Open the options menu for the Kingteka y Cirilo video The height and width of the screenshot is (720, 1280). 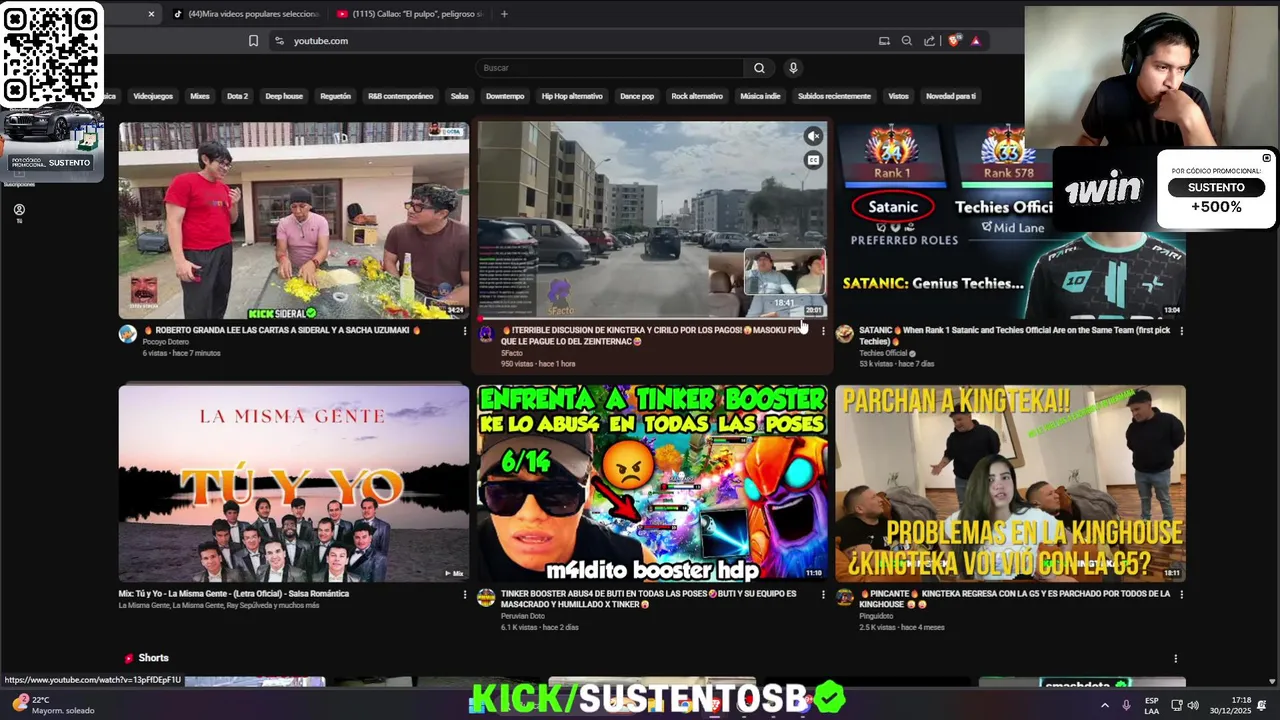pyautogui.click(x=823, y=331)
